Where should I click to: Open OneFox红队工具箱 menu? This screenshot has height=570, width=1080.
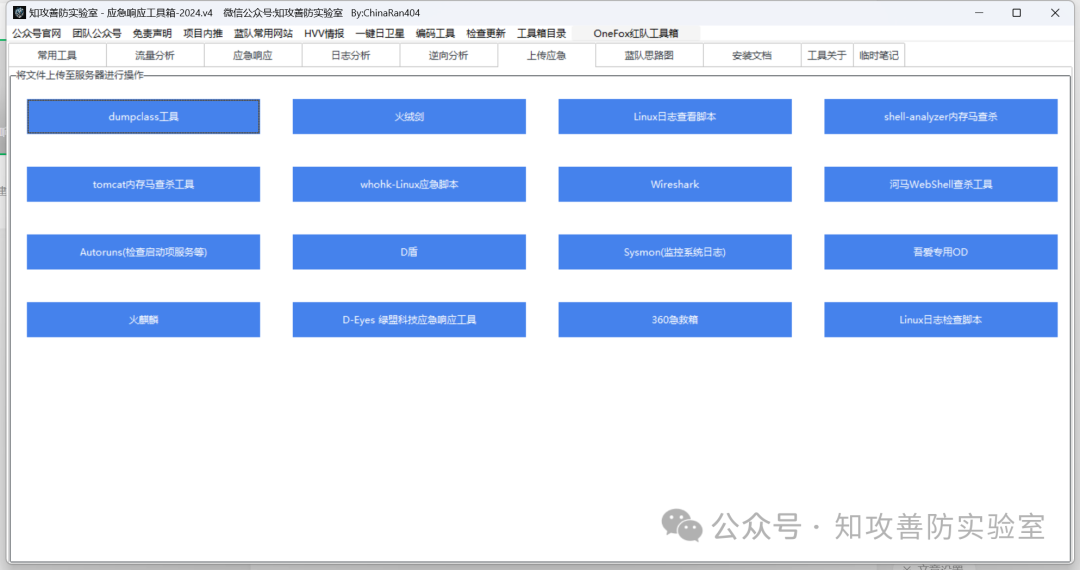pyautogui.click(x=636, y=33)
